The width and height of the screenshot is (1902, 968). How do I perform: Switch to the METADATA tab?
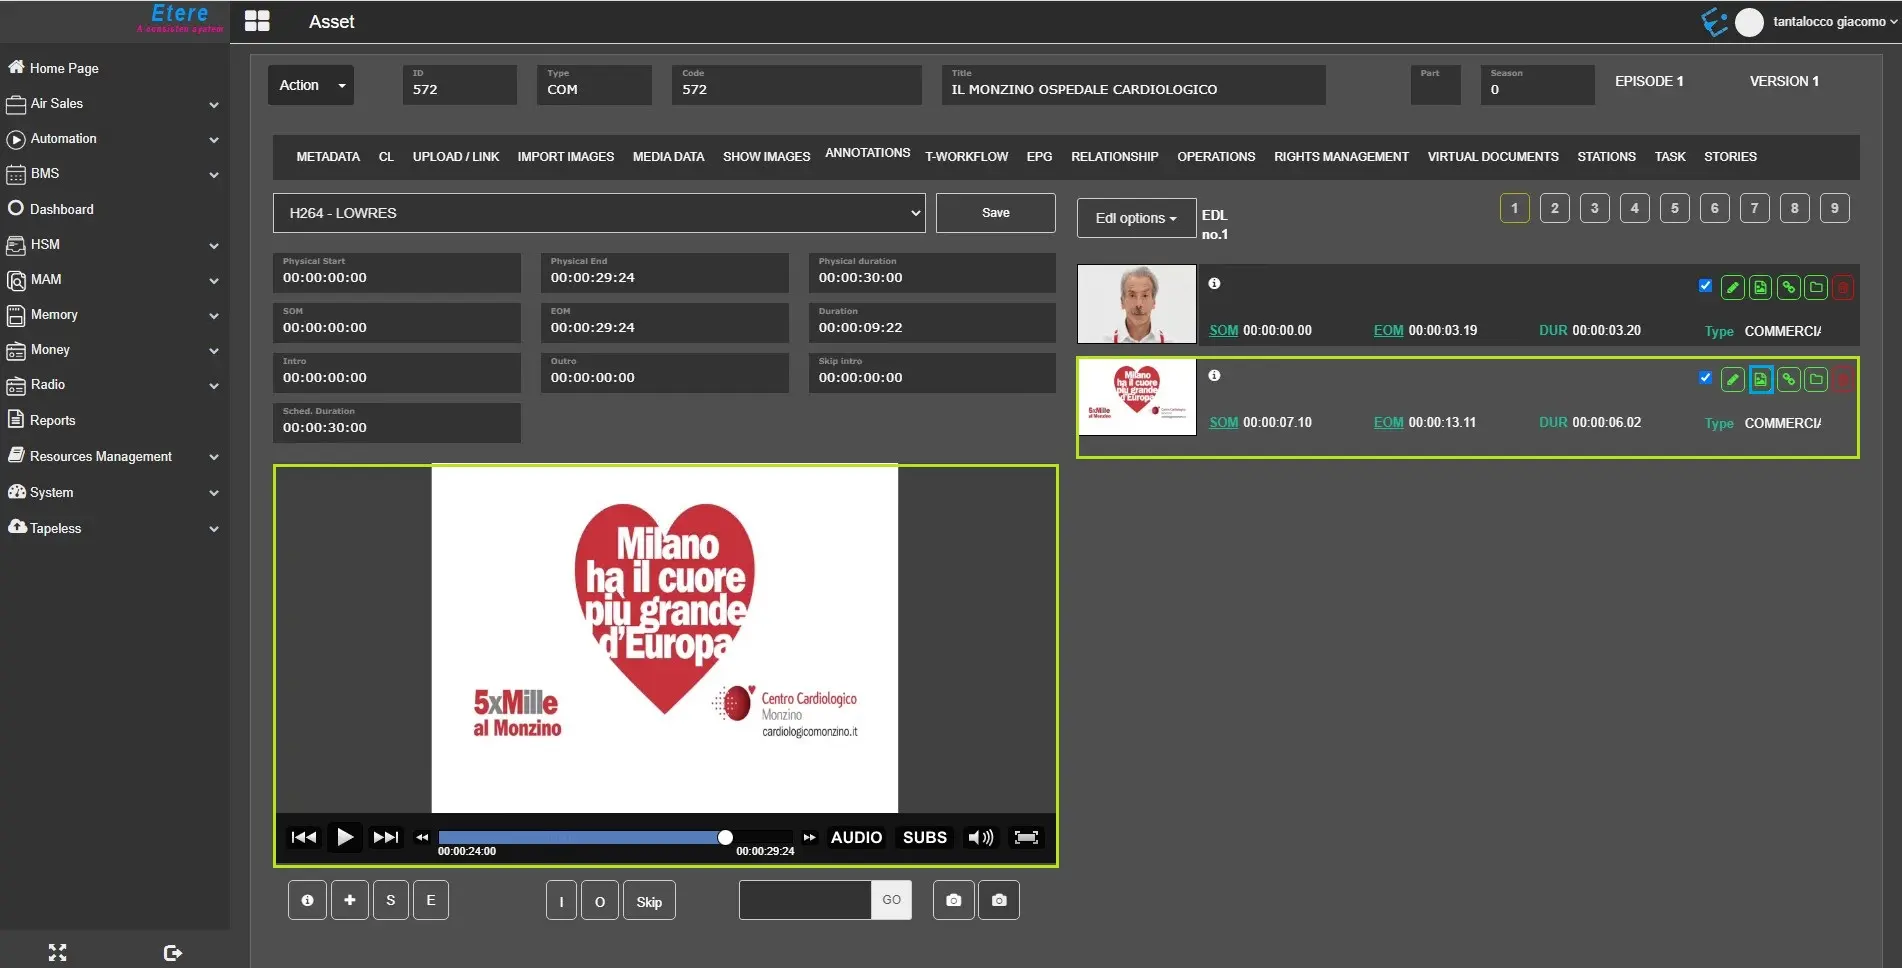click(x=327, y=157)
